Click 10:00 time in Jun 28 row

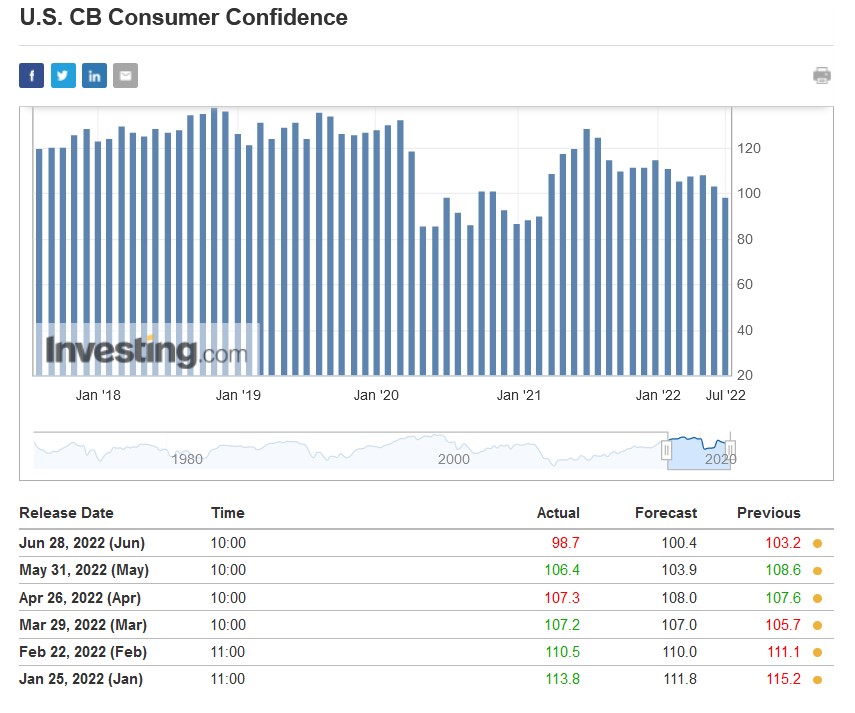click(228, 543)
